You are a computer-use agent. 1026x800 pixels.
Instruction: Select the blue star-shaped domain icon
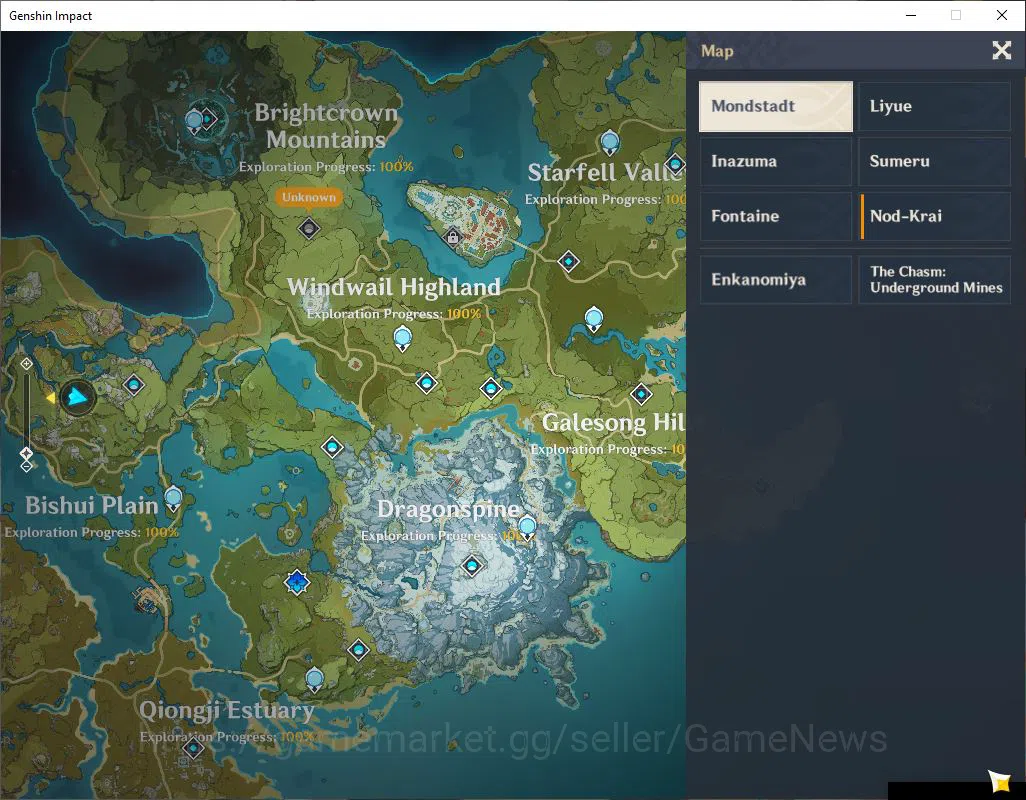tap(297, 582)
